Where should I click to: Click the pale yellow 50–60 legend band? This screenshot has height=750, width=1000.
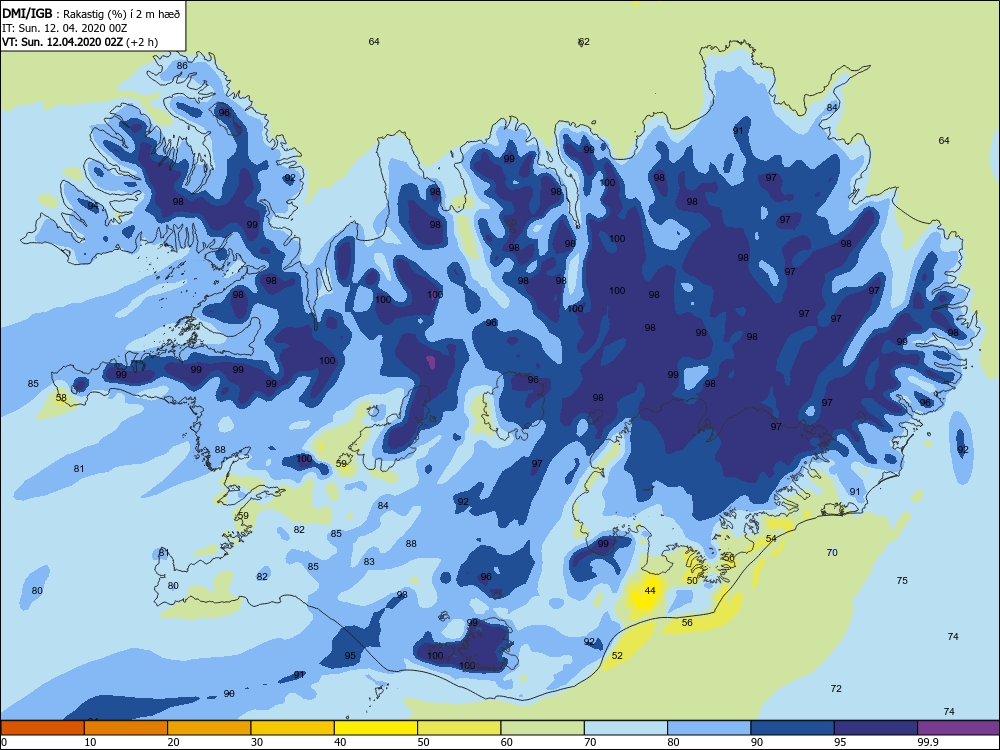459,728
